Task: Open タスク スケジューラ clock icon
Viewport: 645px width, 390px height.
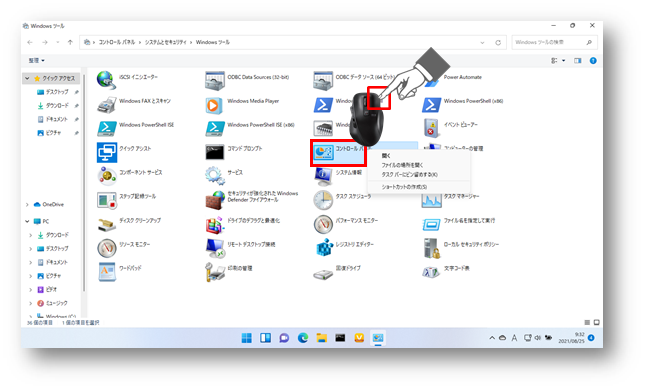Action: [323, 200]
